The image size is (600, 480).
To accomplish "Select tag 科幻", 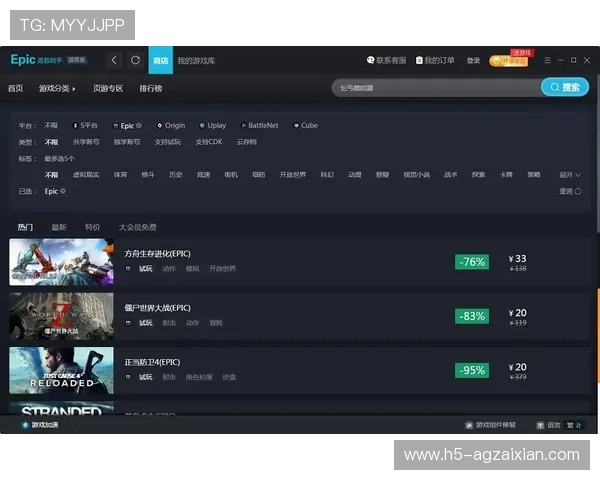I will (x=327, y=175).
